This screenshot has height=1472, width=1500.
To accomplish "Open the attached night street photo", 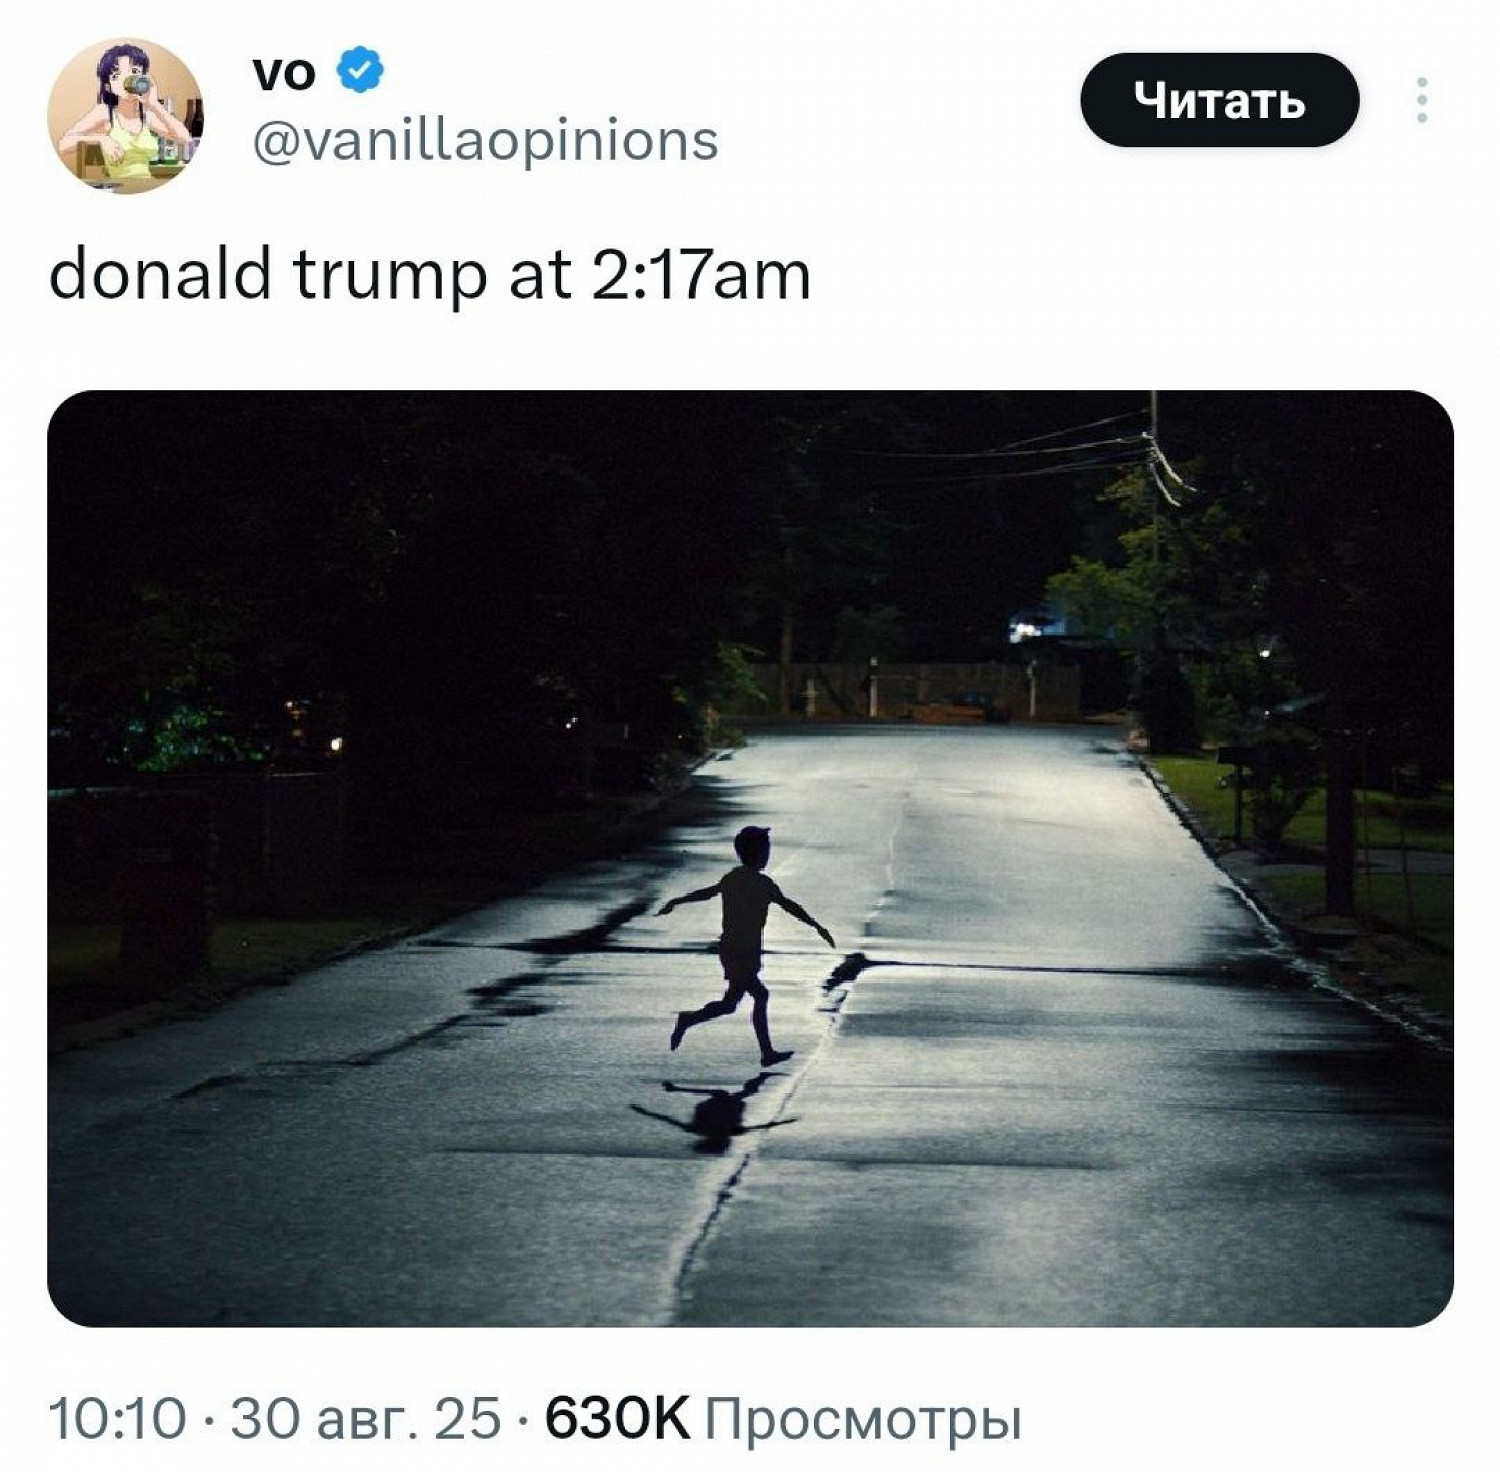I will tap(750, 858).
